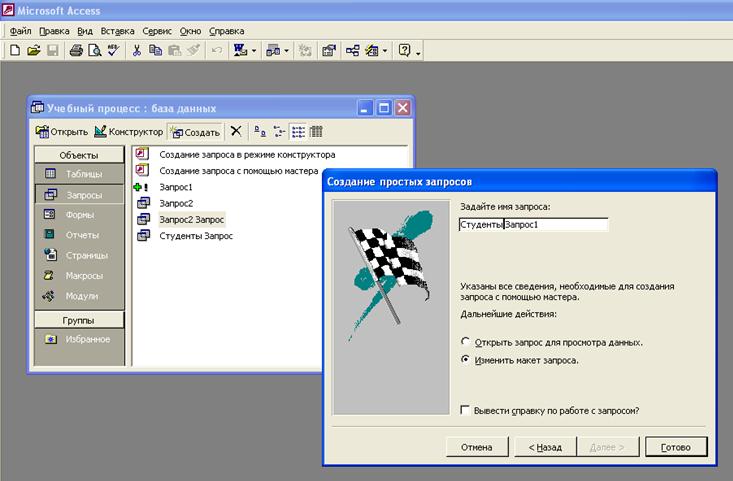Viewport: 733px width, 481px height.
Task: Click the Delete X icon in database window
Action: pyautogui.click(x=236, y=131)
